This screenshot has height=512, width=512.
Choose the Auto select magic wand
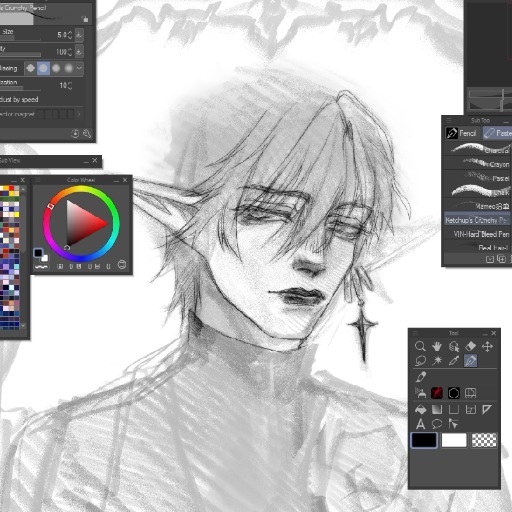[x=437, y=361]
